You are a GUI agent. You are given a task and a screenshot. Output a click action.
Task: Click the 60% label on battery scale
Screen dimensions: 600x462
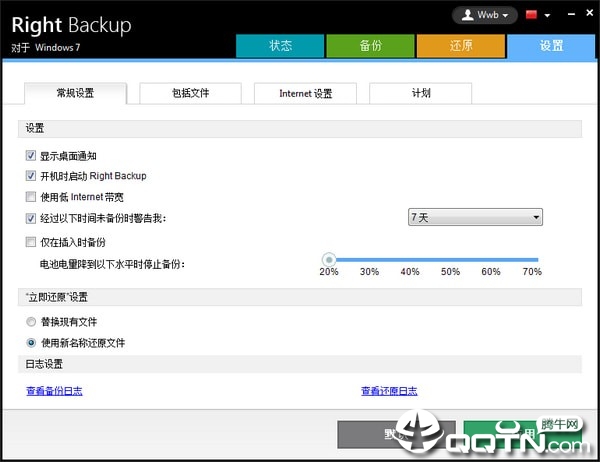491,272
